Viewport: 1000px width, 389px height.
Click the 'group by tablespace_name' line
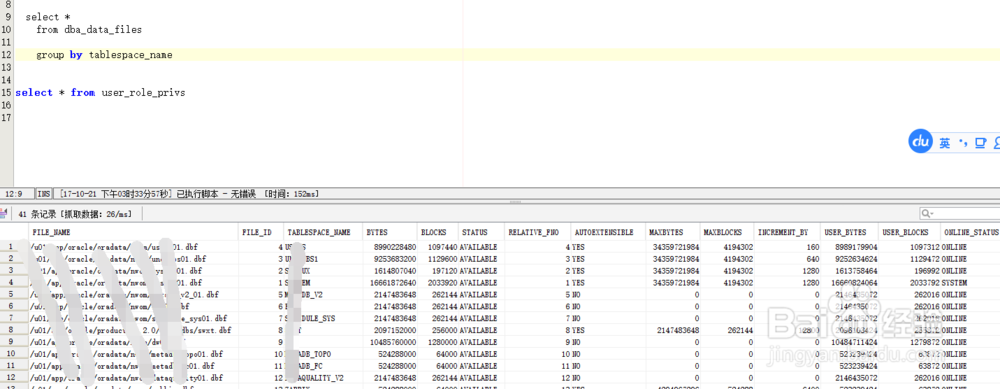point(104,55)
